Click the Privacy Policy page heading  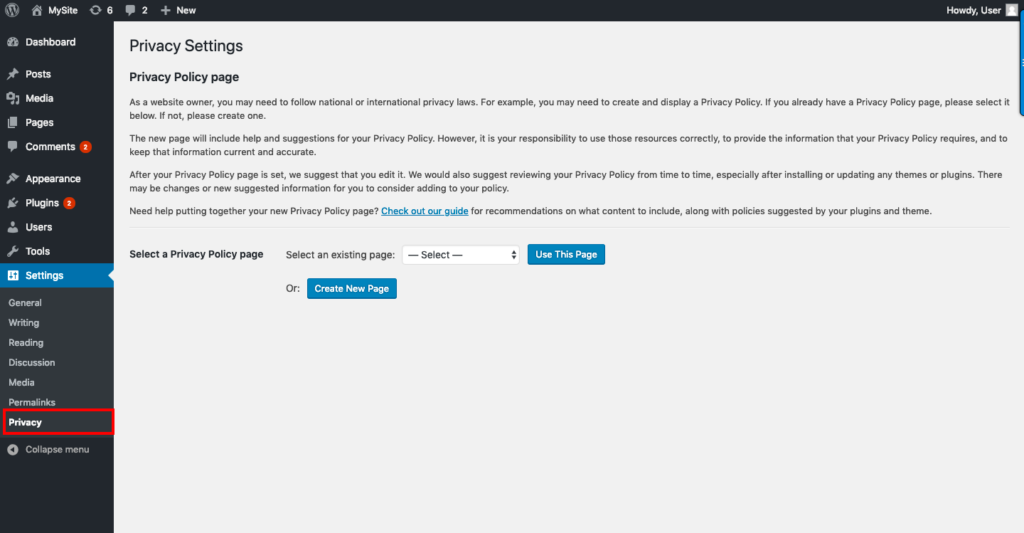(184, 77)
